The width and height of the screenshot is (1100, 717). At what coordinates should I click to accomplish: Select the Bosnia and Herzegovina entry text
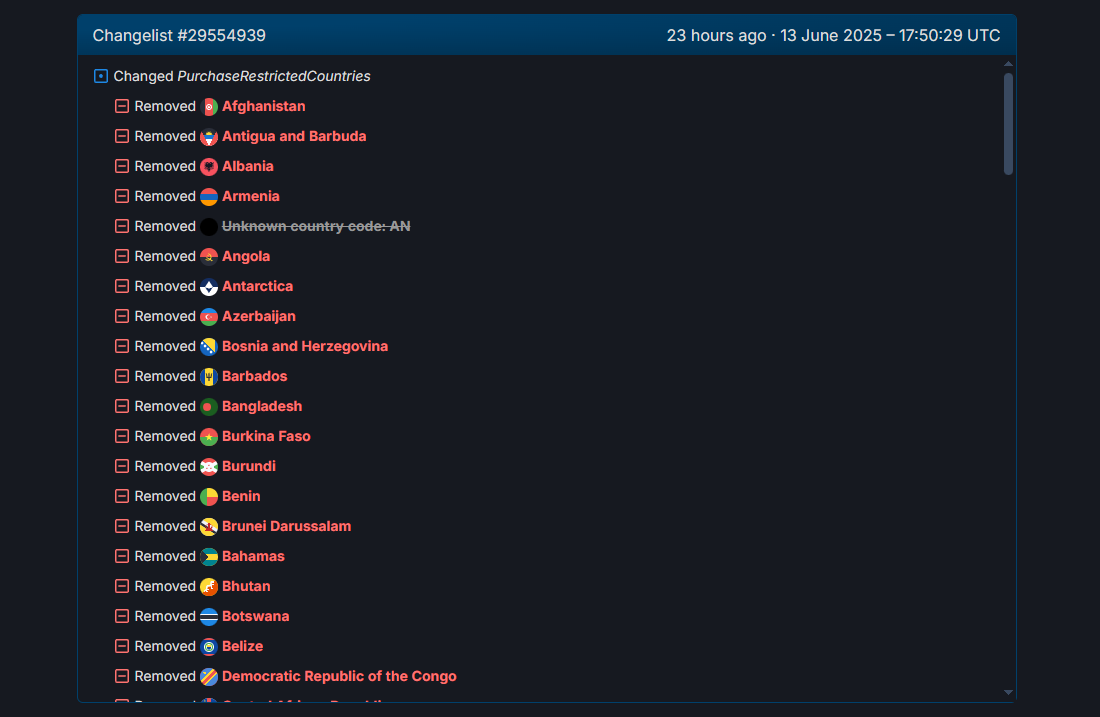pos(305,347)
